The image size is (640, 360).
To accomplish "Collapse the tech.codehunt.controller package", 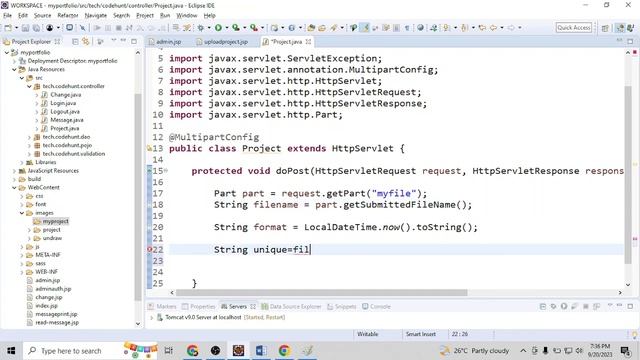I will coord(29,87).
